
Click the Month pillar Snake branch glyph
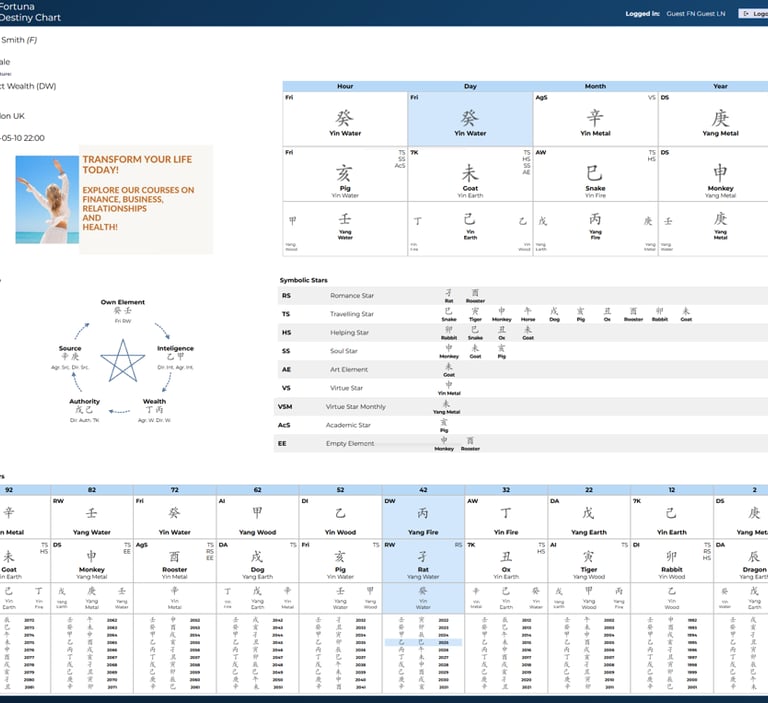pos(595,173)
